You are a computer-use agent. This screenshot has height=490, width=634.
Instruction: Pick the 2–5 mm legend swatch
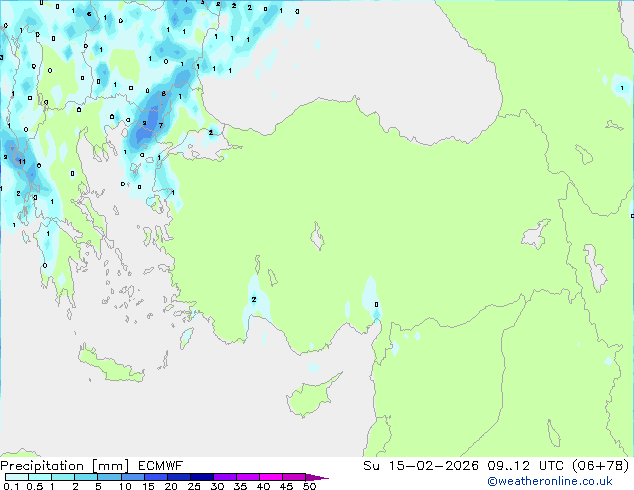86,477
